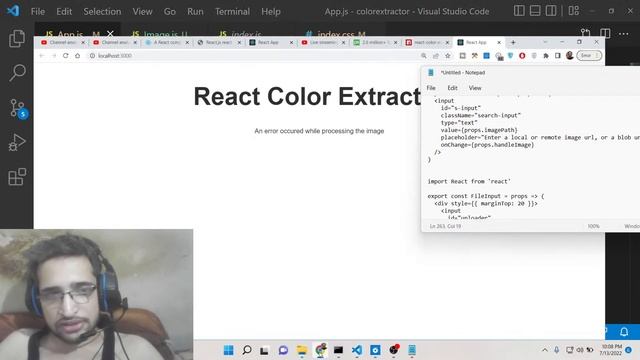Open the Customize Layout icon in VS Code
This screenshot has width=640, height=360.
[x=573, y=11]
